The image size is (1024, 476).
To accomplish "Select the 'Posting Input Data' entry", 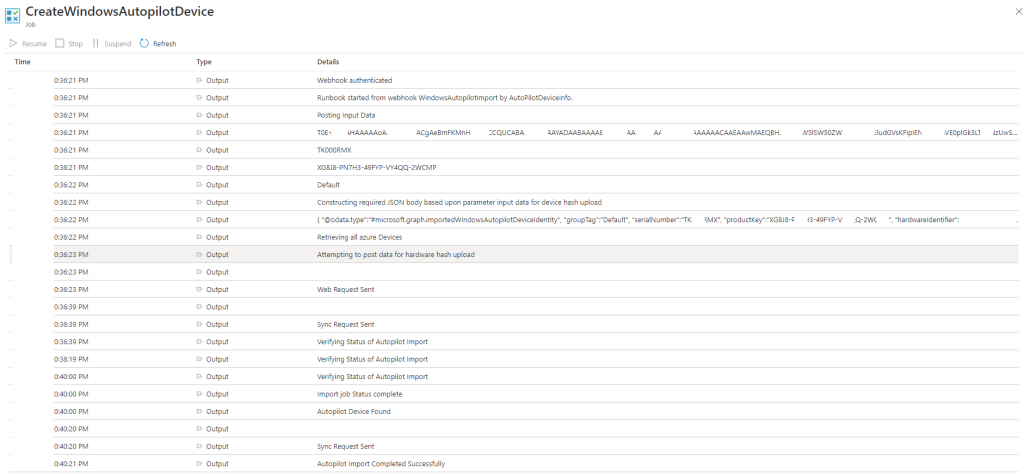I will coord(513,115).
